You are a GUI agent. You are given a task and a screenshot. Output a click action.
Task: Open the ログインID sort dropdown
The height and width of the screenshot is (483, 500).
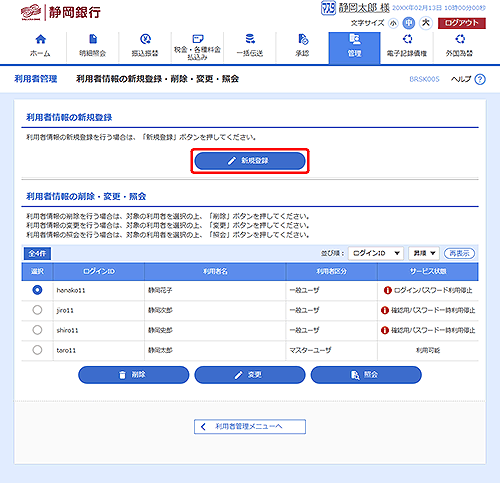pos(376,253)
